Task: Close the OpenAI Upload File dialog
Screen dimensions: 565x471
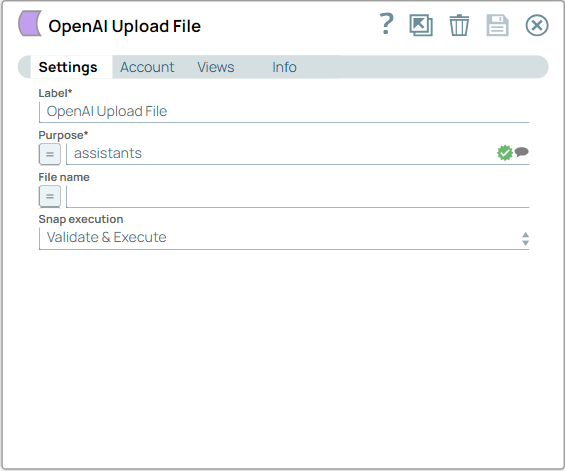Action: (537, 25)
